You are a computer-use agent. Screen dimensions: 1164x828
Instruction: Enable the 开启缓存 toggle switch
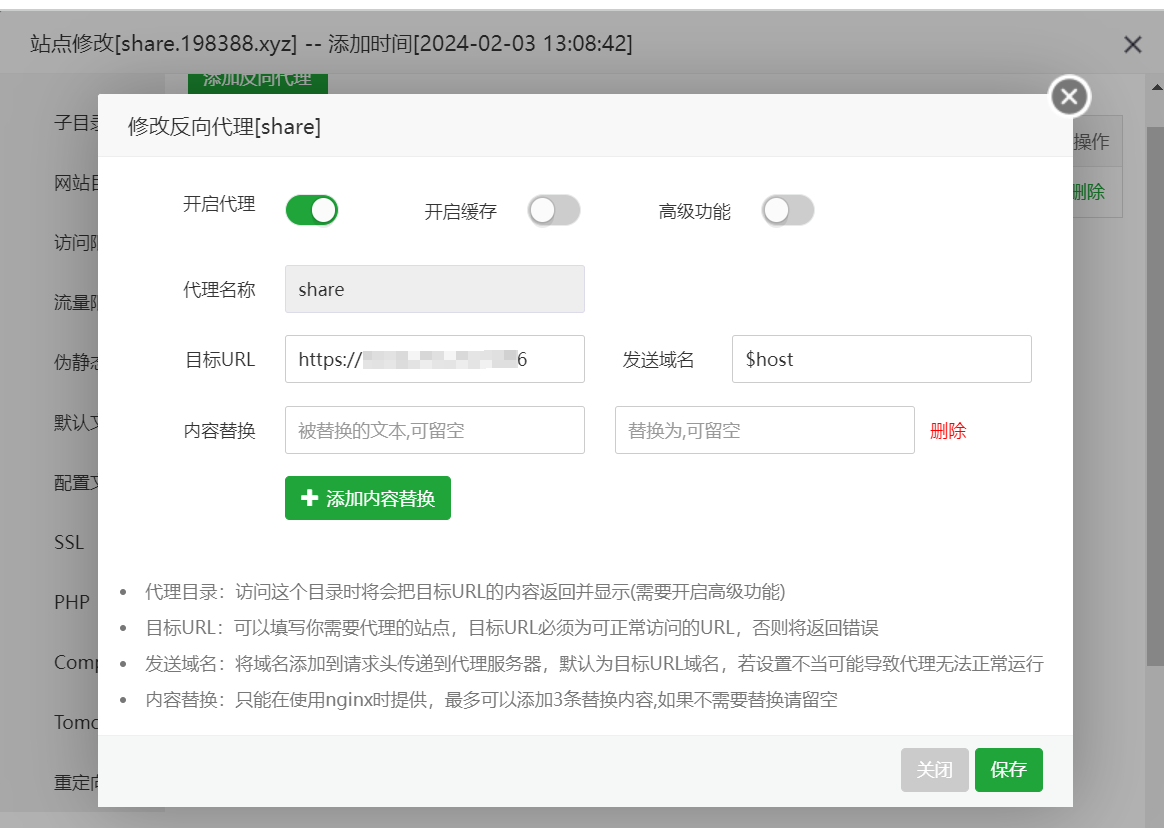(x=554, y=210)
